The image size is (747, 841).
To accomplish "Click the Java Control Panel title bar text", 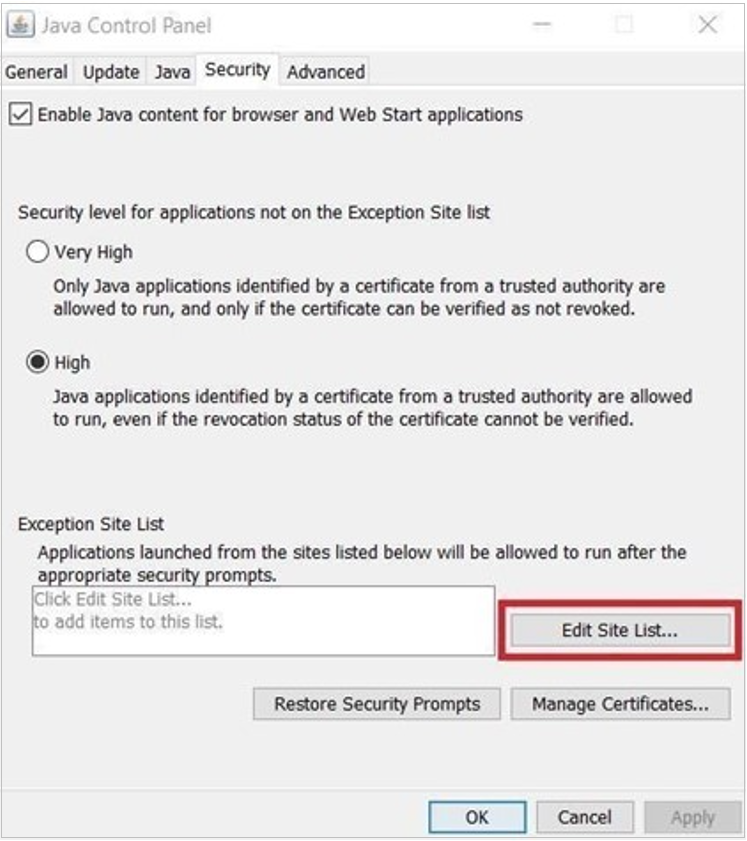I will click(x=125, y=26).
